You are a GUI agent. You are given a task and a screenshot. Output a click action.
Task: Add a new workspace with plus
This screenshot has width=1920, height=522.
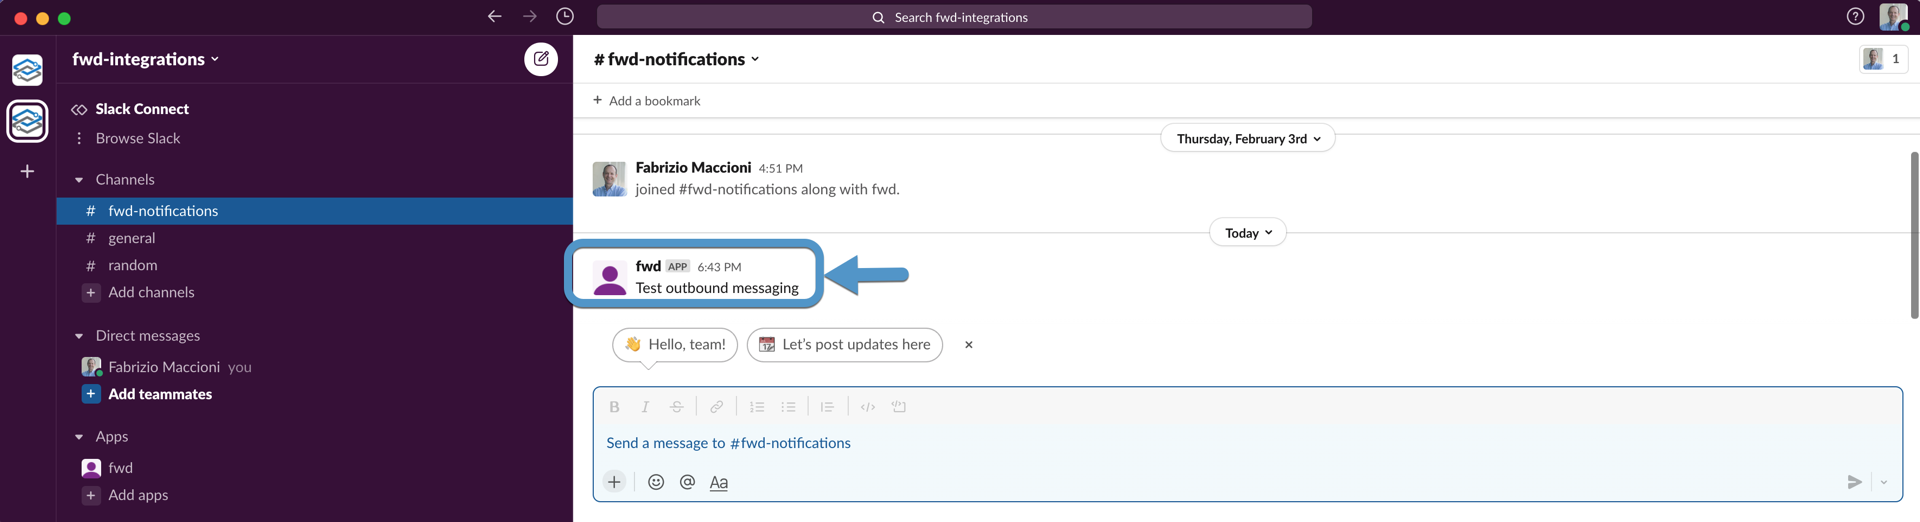[x=27, y=172]
